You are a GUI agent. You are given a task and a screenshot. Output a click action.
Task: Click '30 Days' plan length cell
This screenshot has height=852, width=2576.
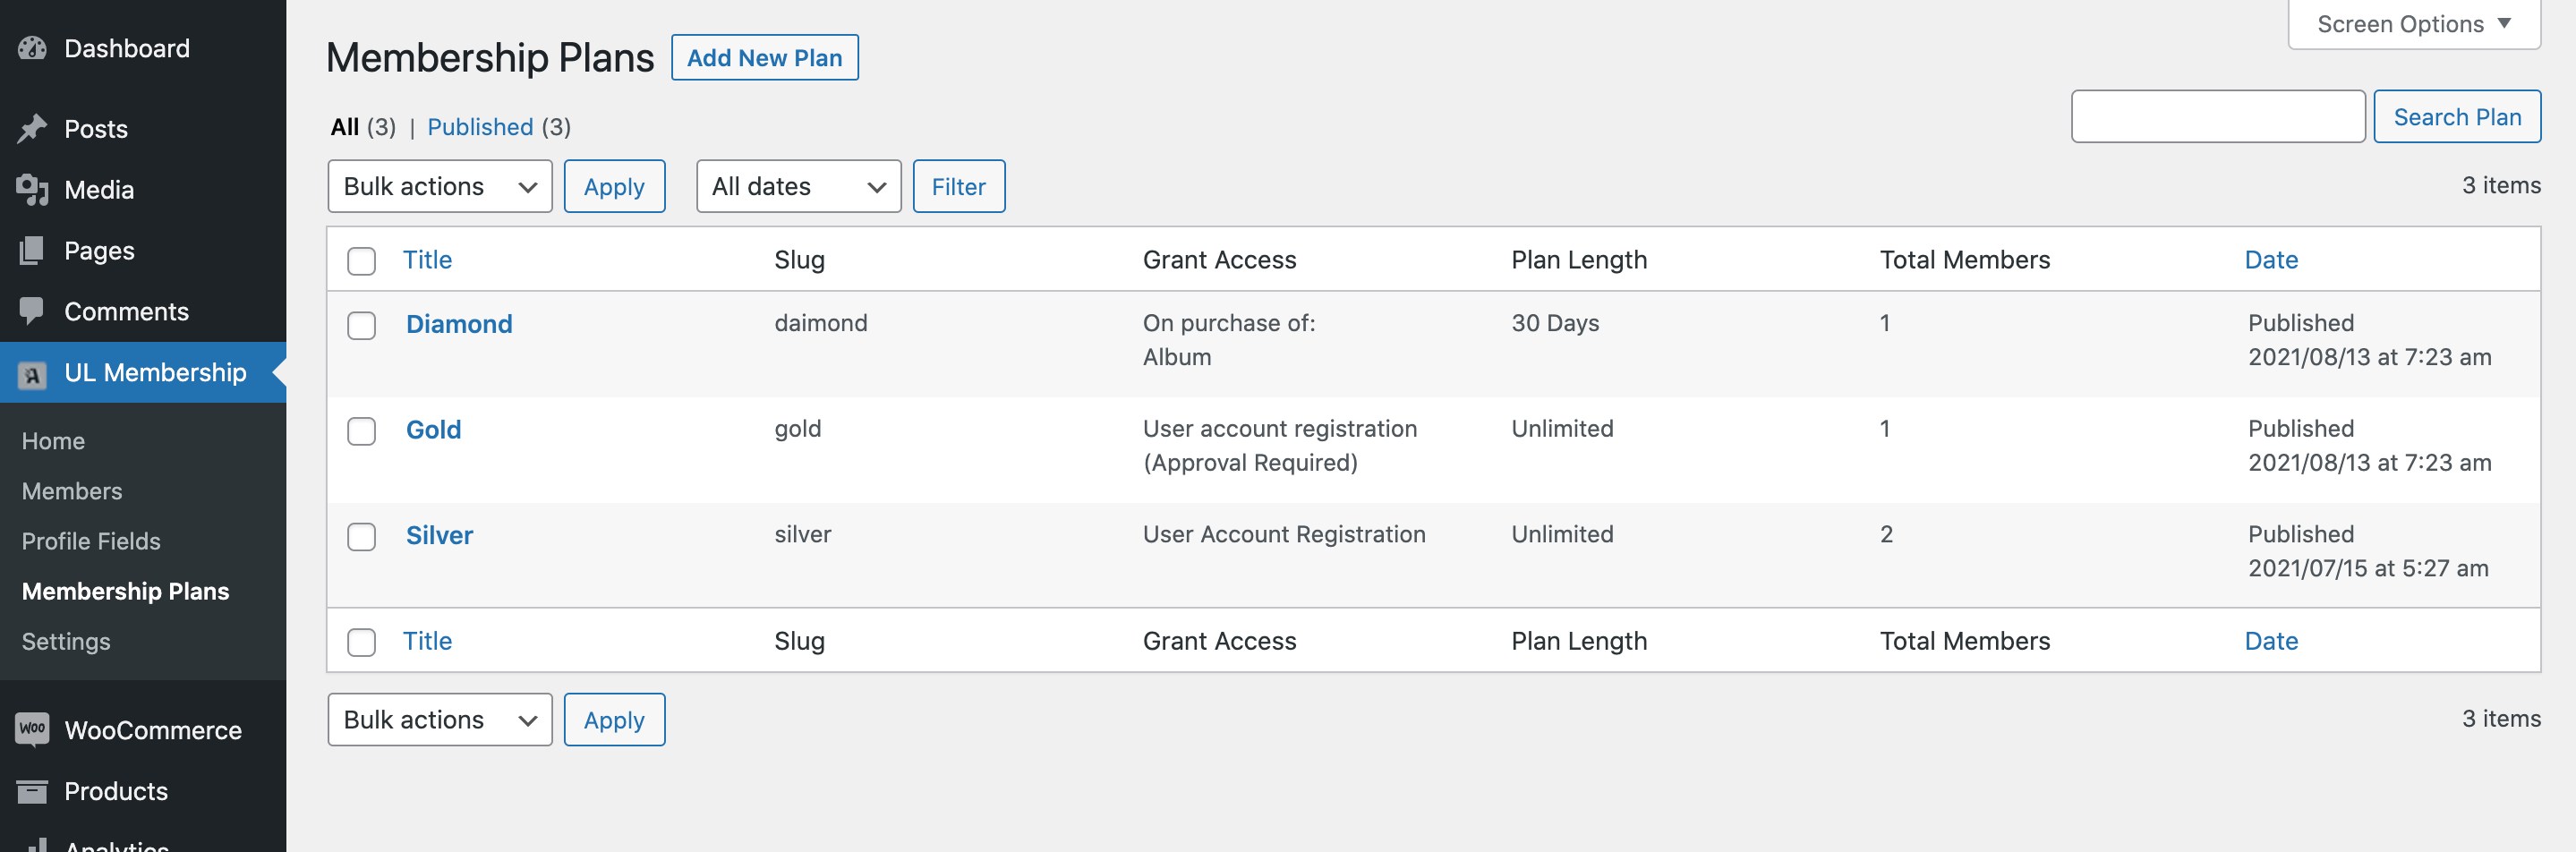pos(1555,323)
